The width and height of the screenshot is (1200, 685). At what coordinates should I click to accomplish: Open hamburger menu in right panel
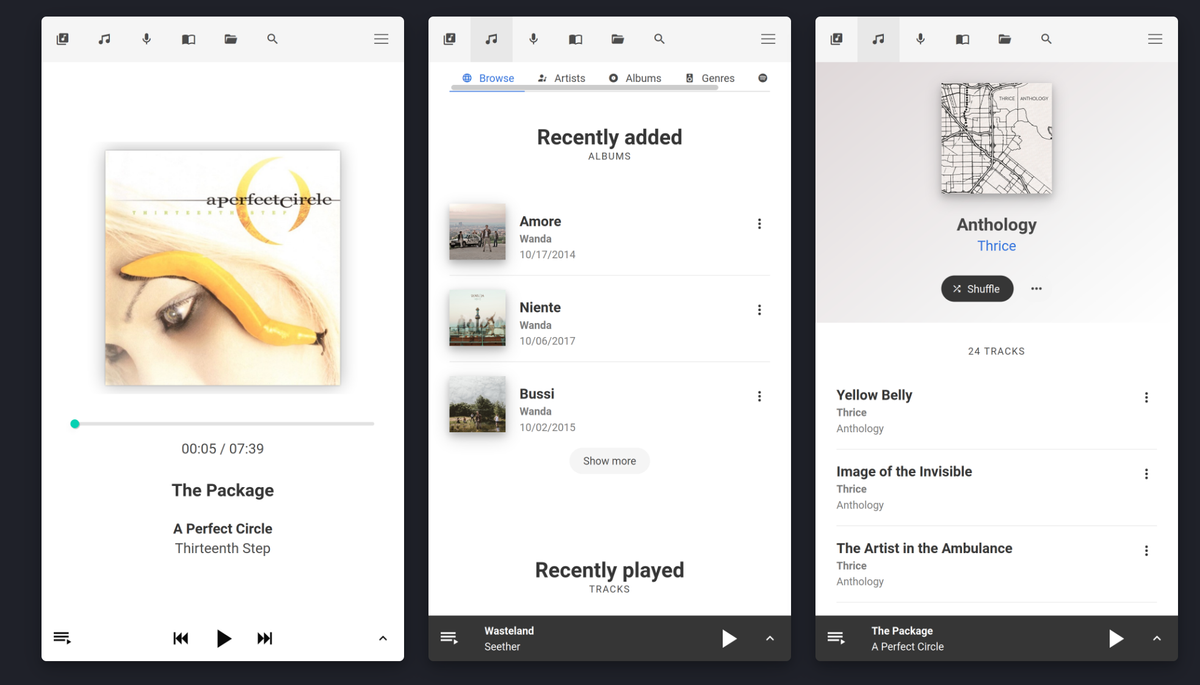pos(1155,39)
